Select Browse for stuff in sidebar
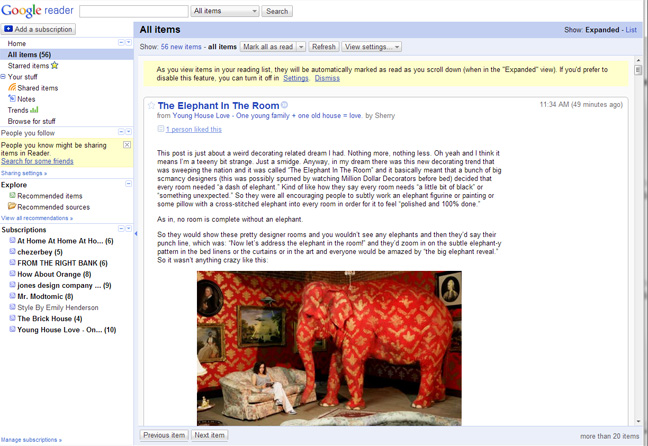This screenshot has height=446, width=648. (x=32, y=121)
